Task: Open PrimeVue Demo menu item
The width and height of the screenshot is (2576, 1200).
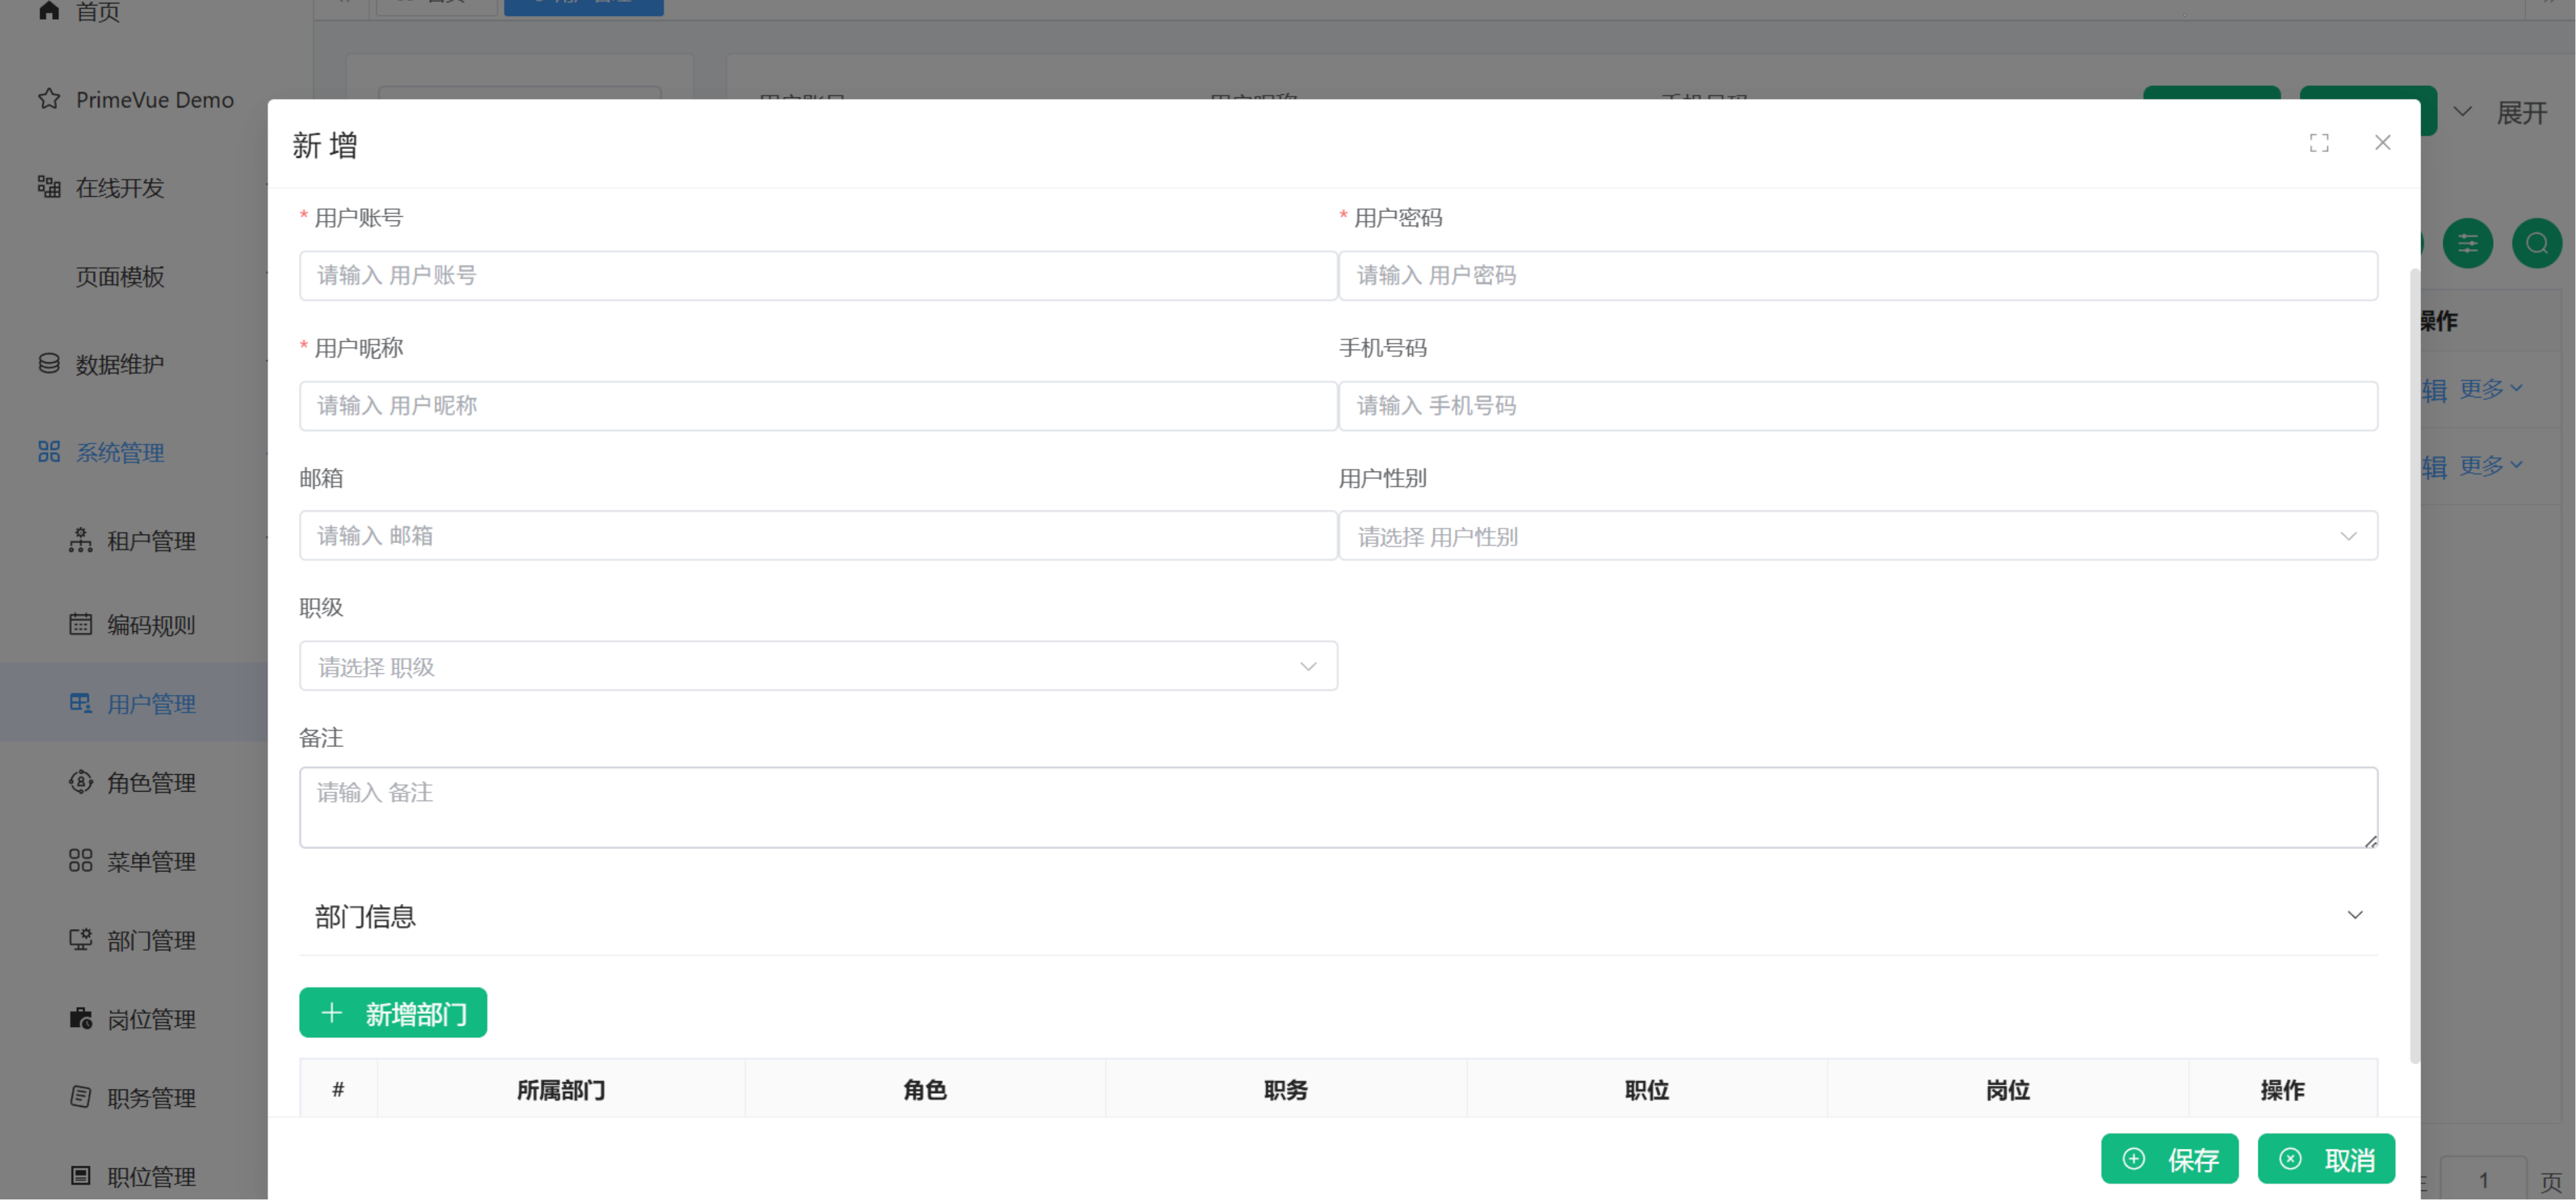Action: [x=154, y=100]
